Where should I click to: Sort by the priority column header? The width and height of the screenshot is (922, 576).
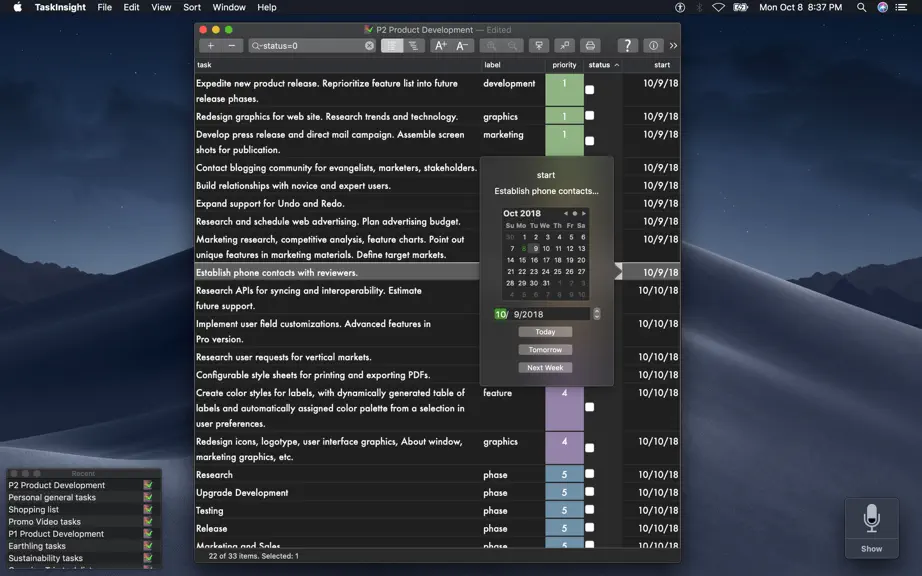[564, 65]
